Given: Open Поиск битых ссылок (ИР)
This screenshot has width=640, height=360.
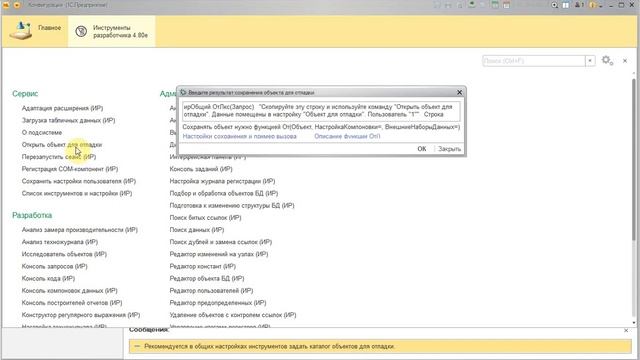Looking at the screenshot, I should point(205,218).
